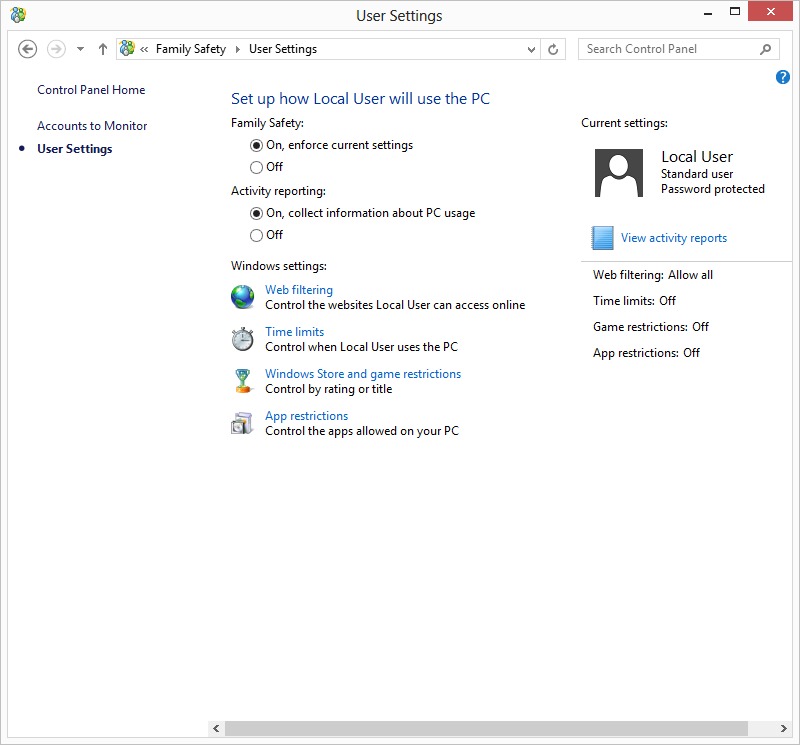Select Family Safety 'On, enforce current settings'
This screenshot has height=745, width=800.
257,145
